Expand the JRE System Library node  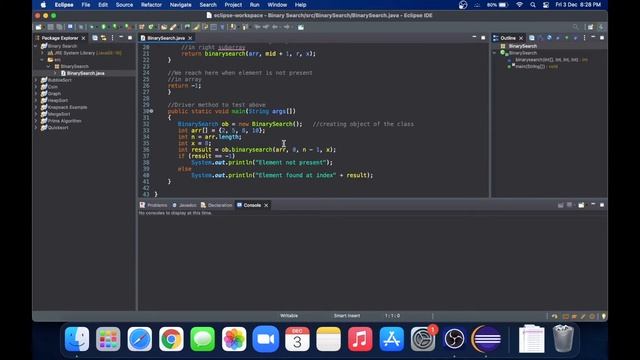click(x=42, y=53)
